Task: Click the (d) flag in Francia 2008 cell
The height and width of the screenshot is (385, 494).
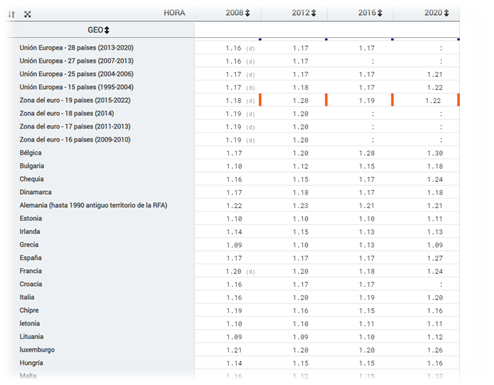Action: [x=251, y=272]
